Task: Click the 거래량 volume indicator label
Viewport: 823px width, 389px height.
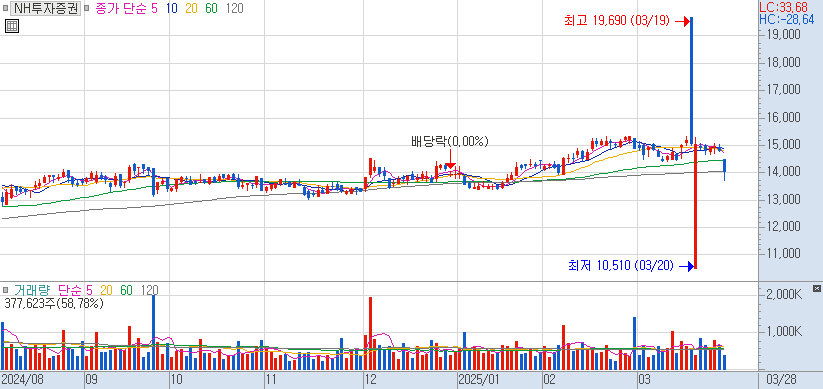Action: tap(32, 290)
